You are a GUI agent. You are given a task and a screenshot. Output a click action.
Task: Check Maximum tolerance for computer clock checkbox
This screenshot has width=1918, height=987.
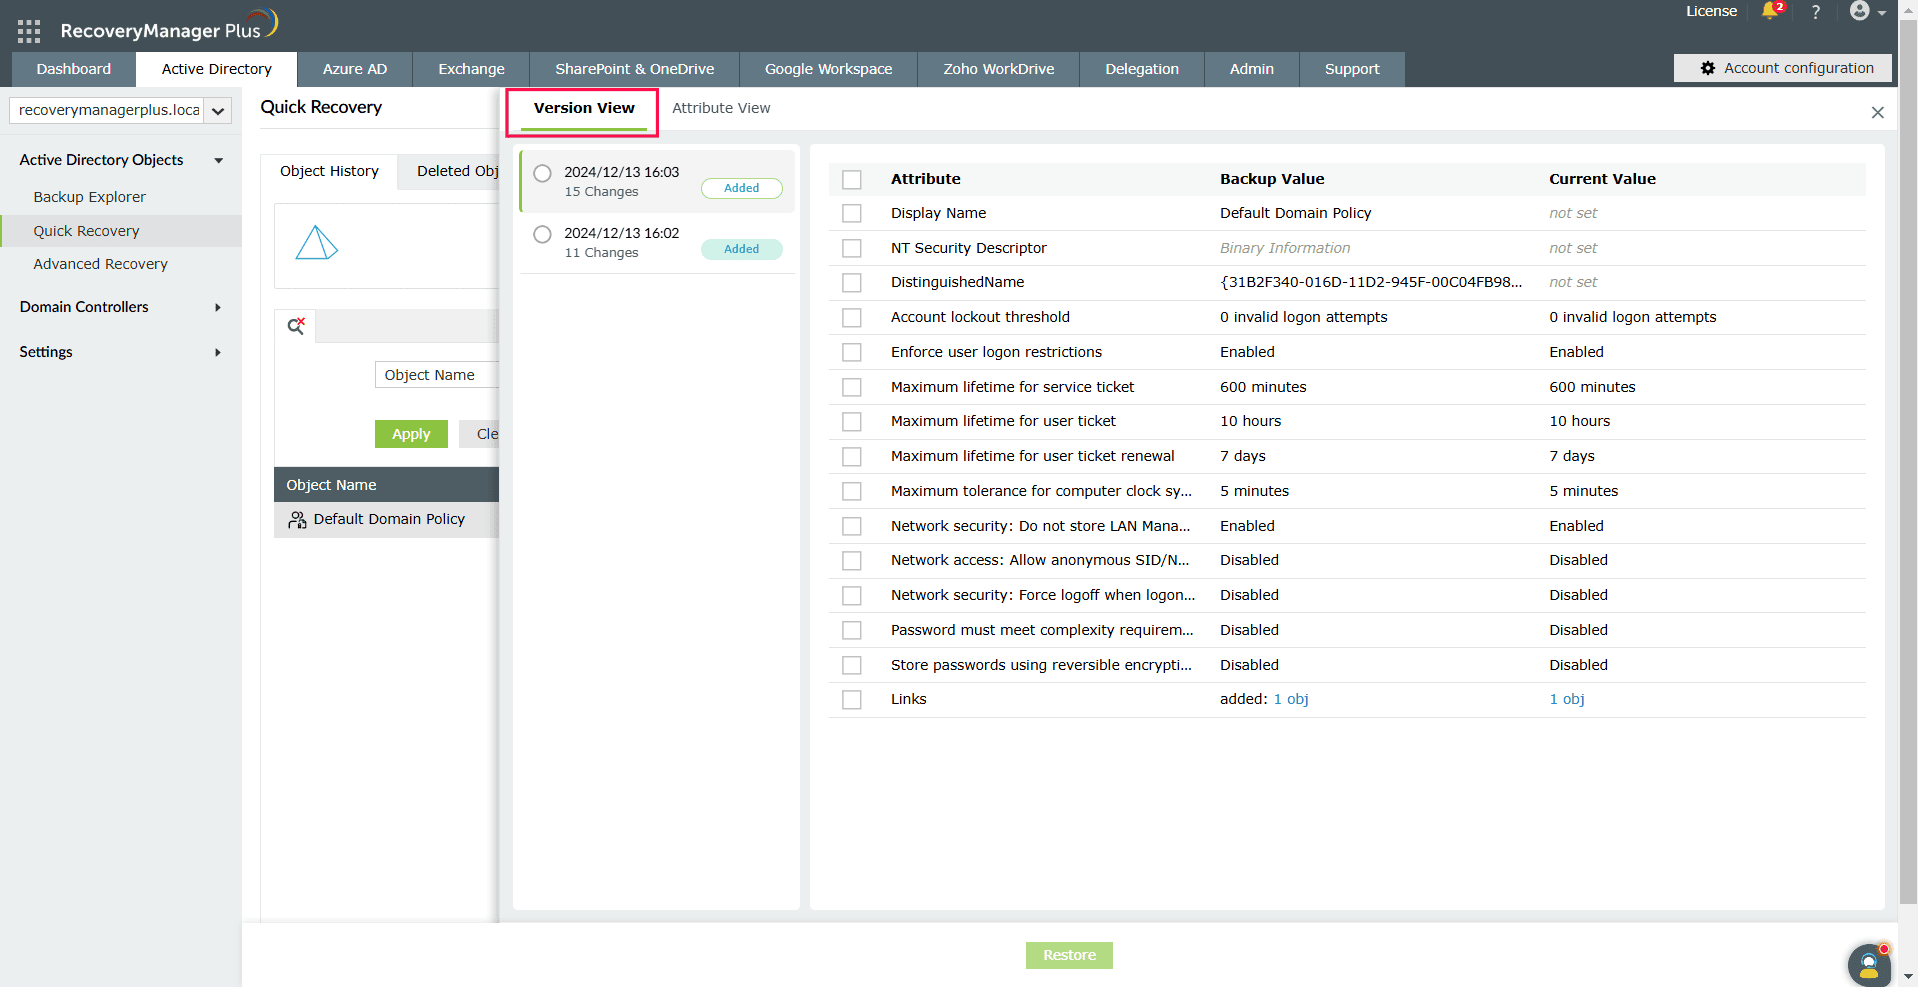852,492
